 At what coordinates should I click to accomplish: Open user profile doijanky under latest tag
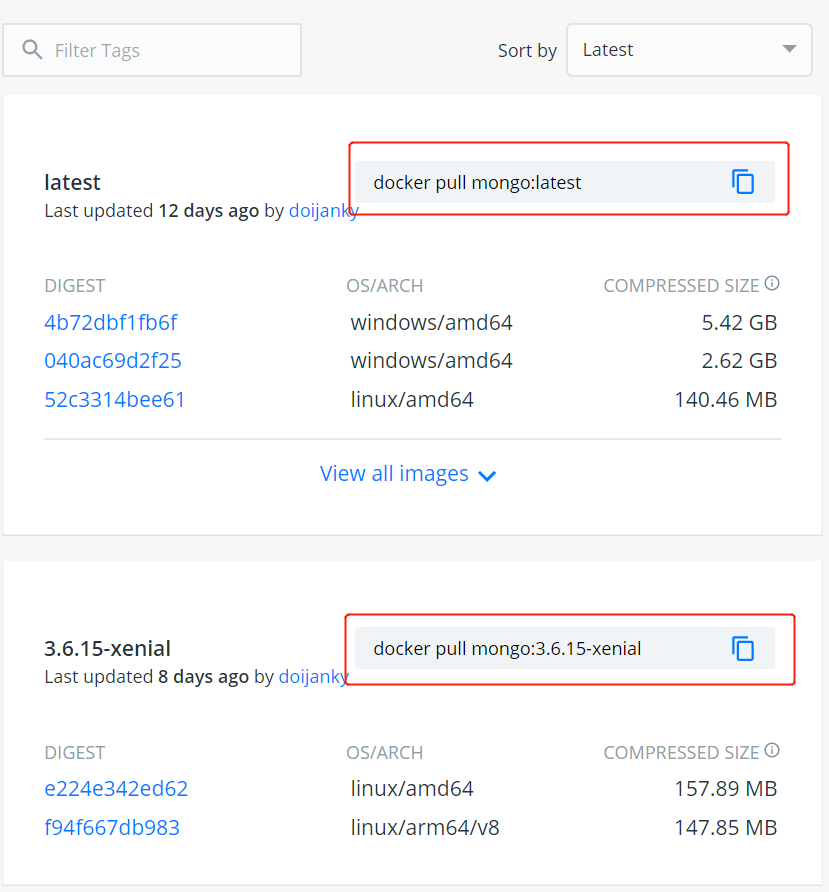tap(324, 210)
